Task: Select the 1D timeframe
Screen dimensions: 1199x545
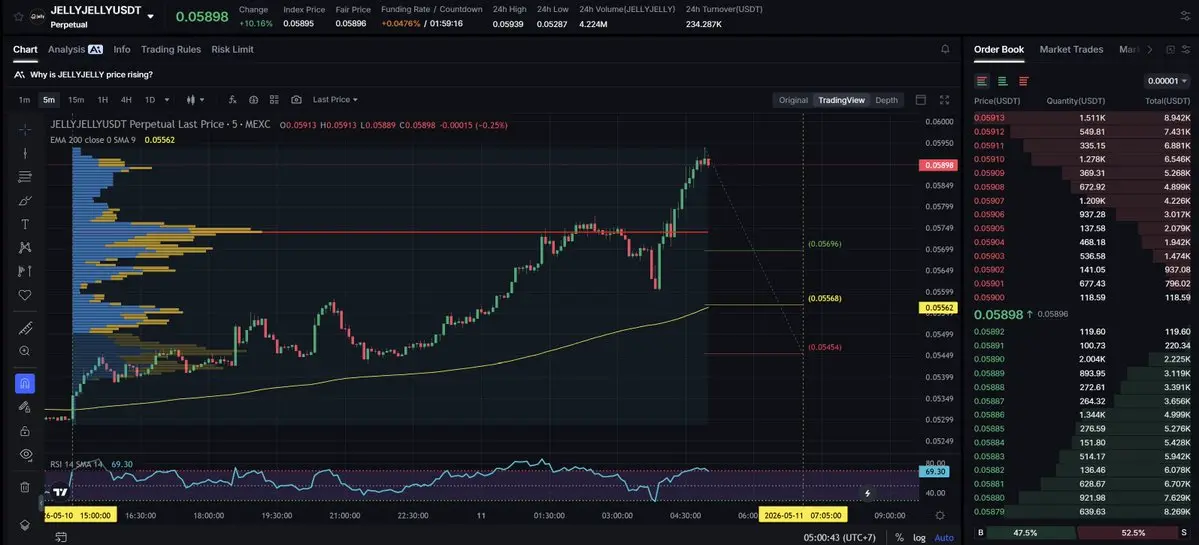Action: point(150,99)
